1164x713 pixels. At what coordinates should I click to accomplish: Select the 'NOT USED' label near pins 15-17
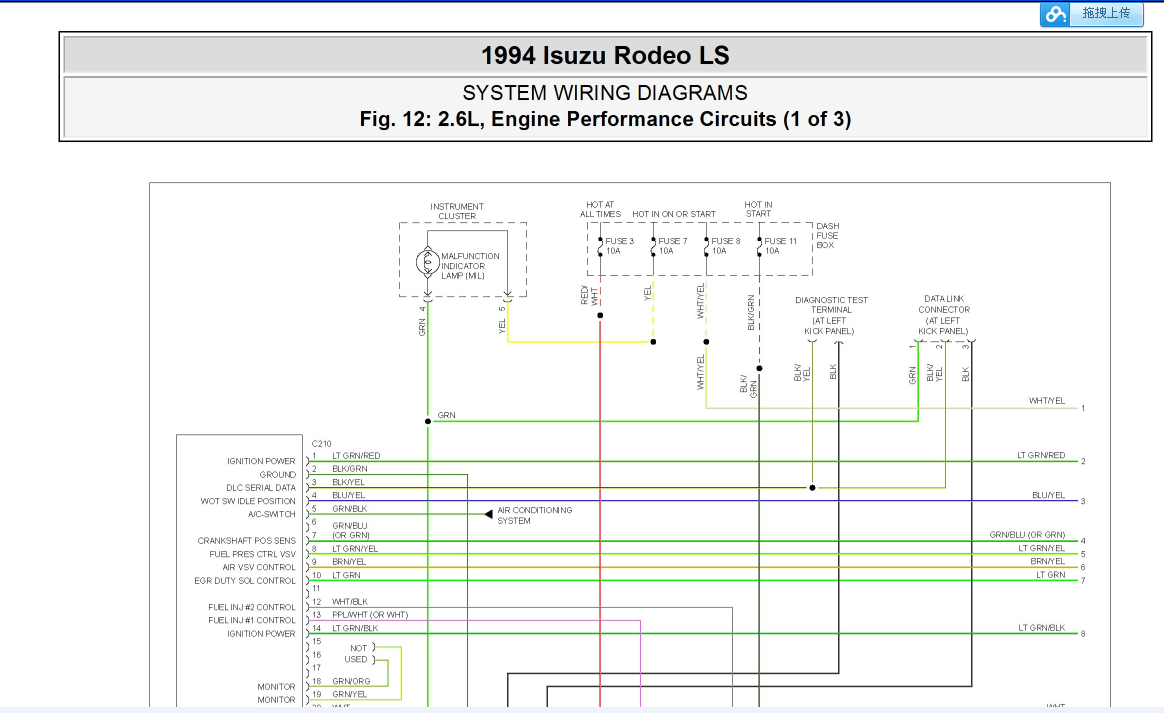356,654
